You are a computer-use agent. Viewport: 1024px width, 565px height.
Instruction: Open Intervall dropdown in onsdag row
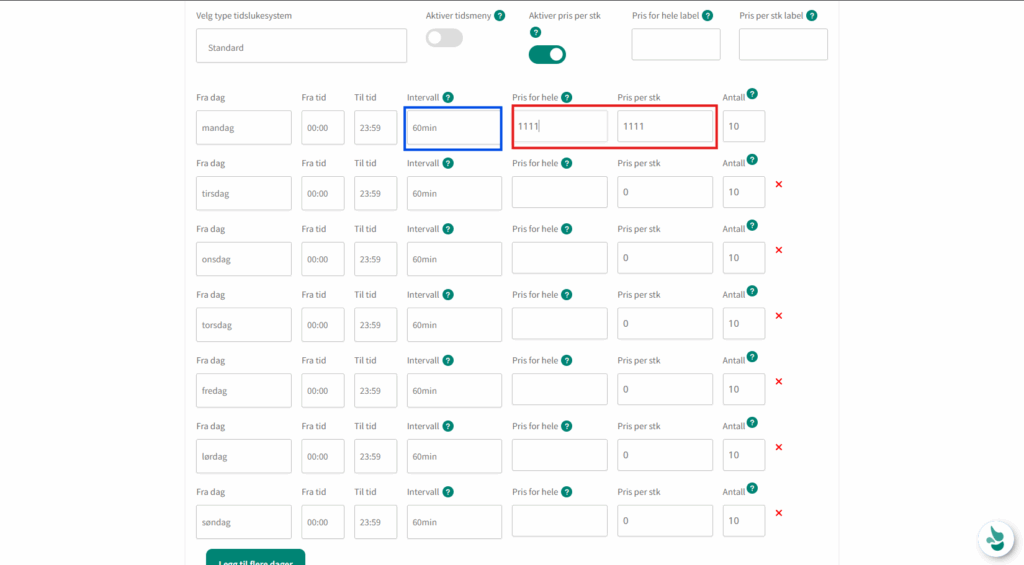click(x=454, y=259)
